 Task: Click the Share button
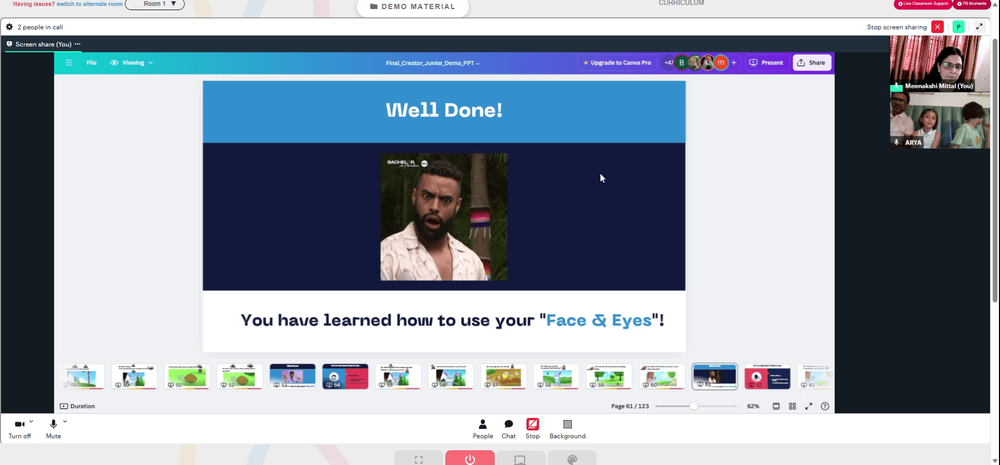point(811,63)
